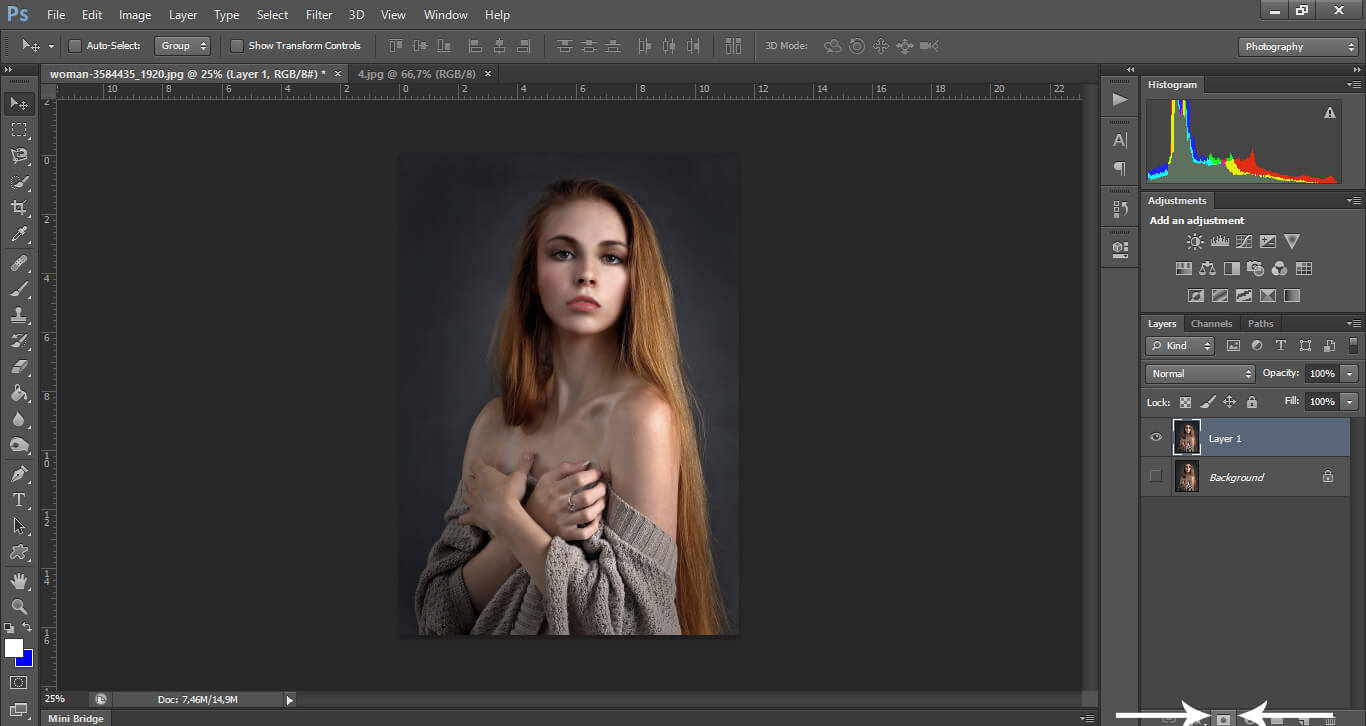The image size is (1366, 726).
Task: Close the woman-3584435_1920.jpg document tab
Action: coord(338,74)
